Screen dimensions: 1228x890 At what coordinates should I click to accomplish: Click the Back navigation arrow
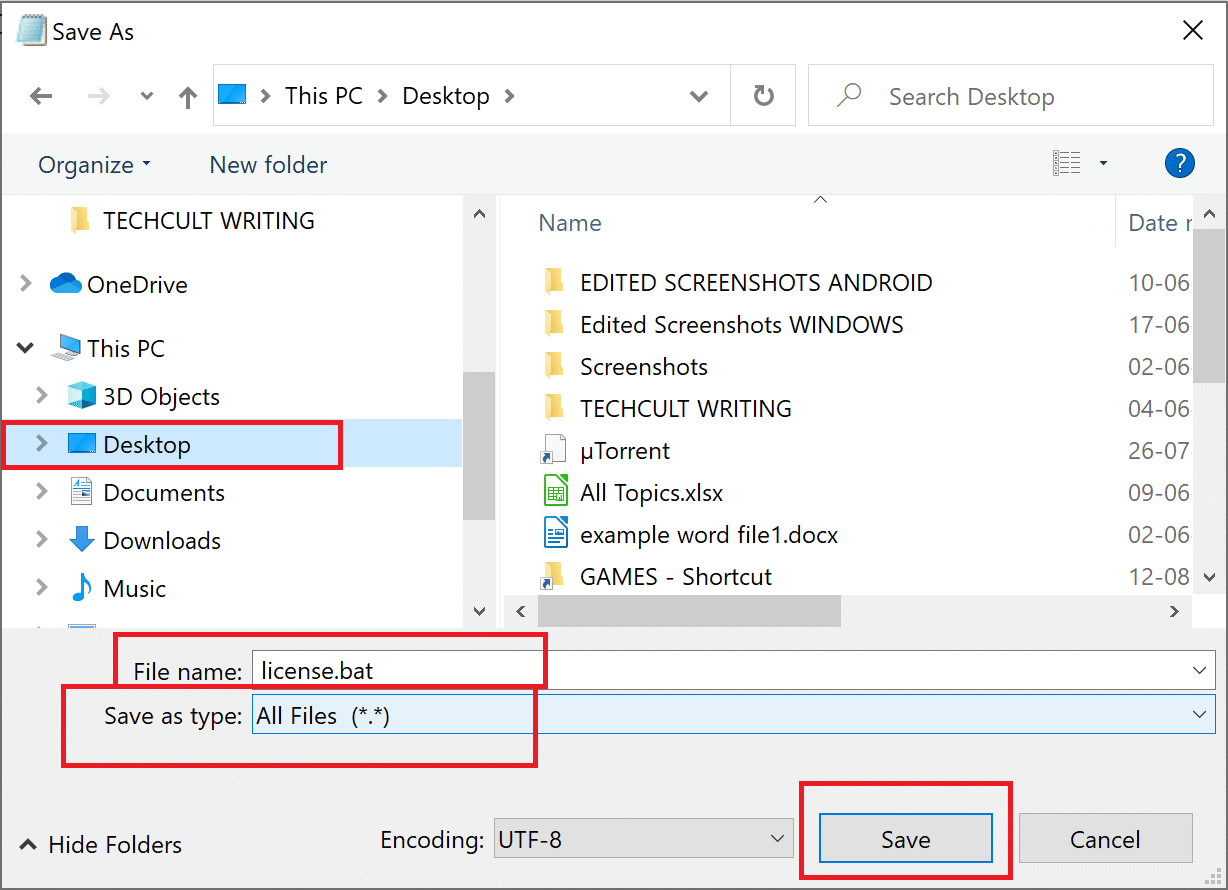point(41,96)
